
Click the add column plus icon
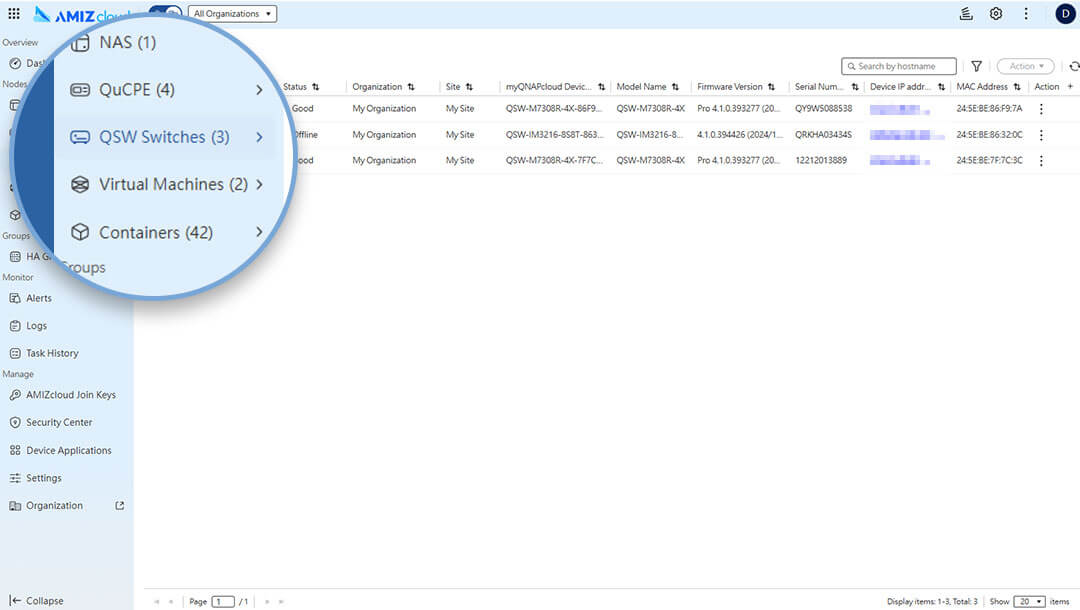point(1070,87)
